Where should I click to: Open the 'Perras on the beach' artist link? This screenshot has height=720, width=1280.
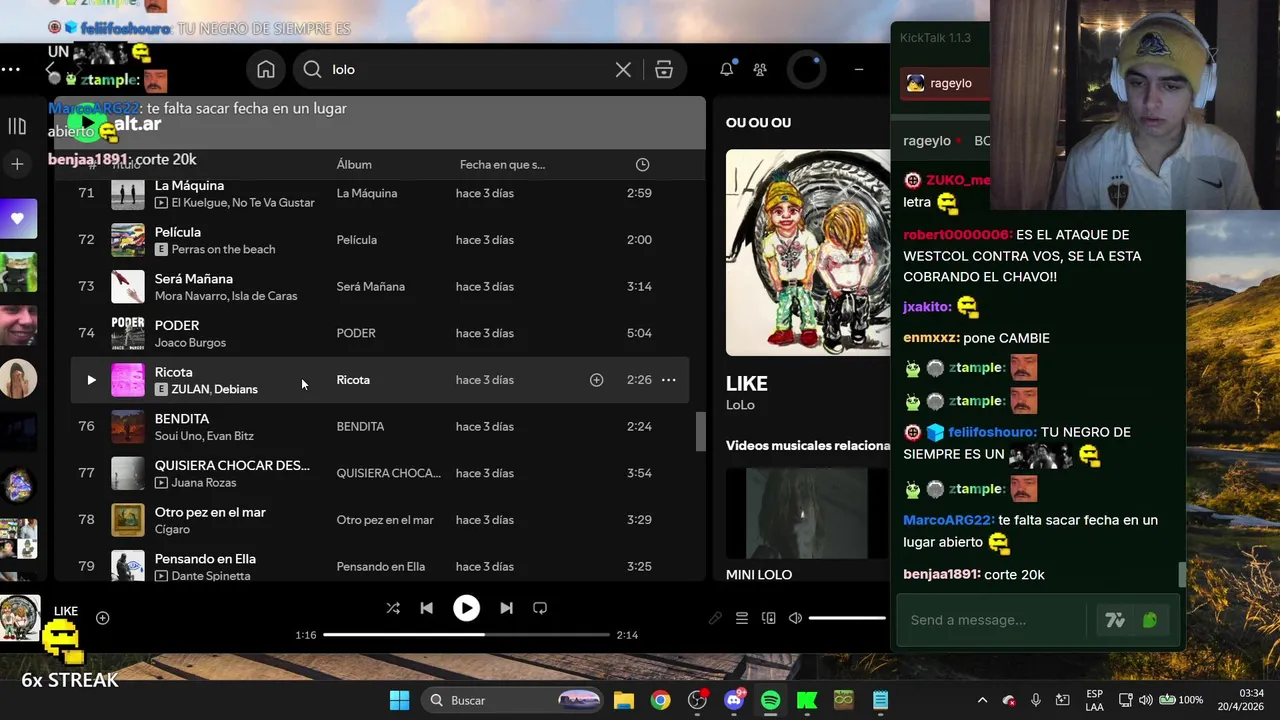click(223, 249)
